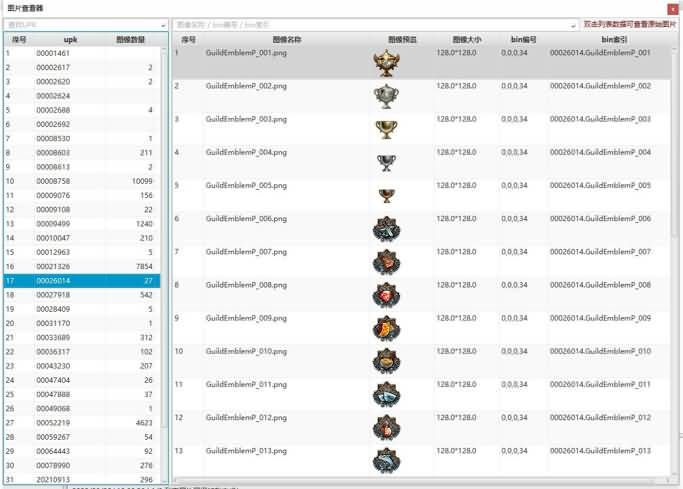Screen dimensions: 683x489
Task: Click the GuildEmblemP_001 gold trophy preview
Action: (386, 64)
